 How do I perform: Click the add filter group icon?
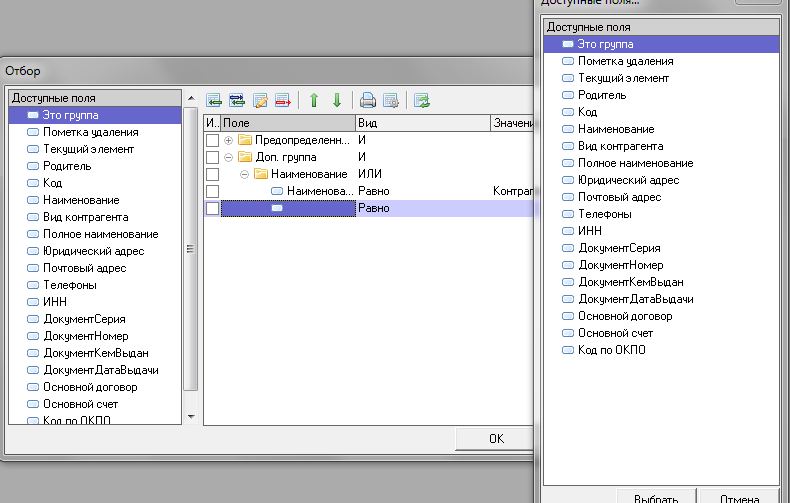pyautogui.click(x=237, y=100)
